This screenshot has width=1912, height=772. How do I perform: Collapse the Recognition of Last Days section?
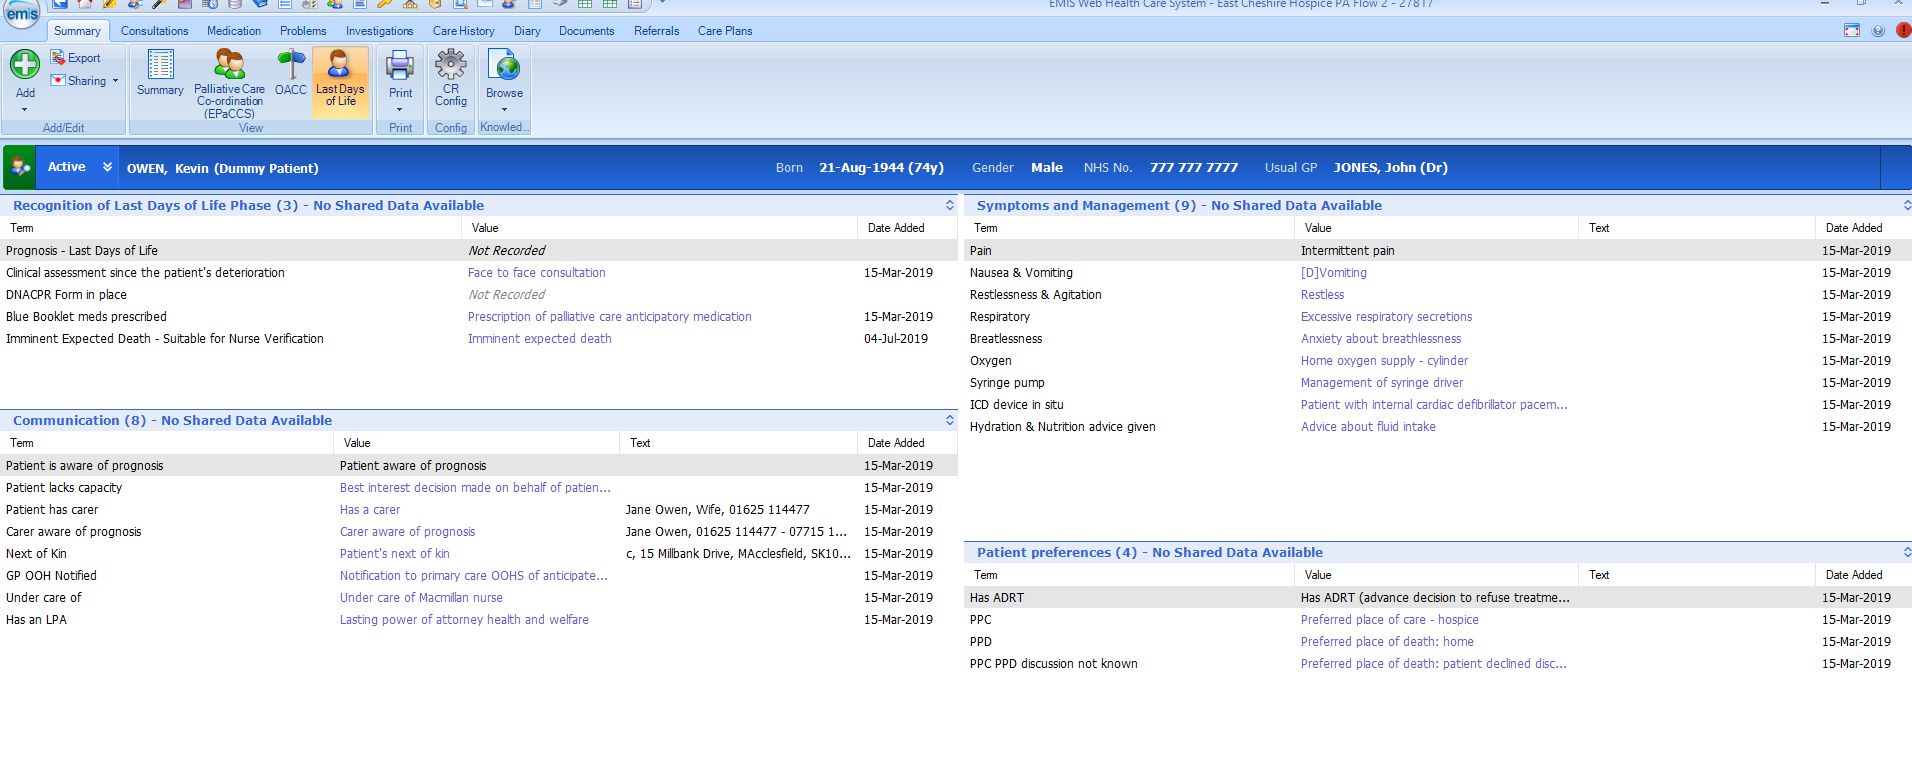coord(950,205)
